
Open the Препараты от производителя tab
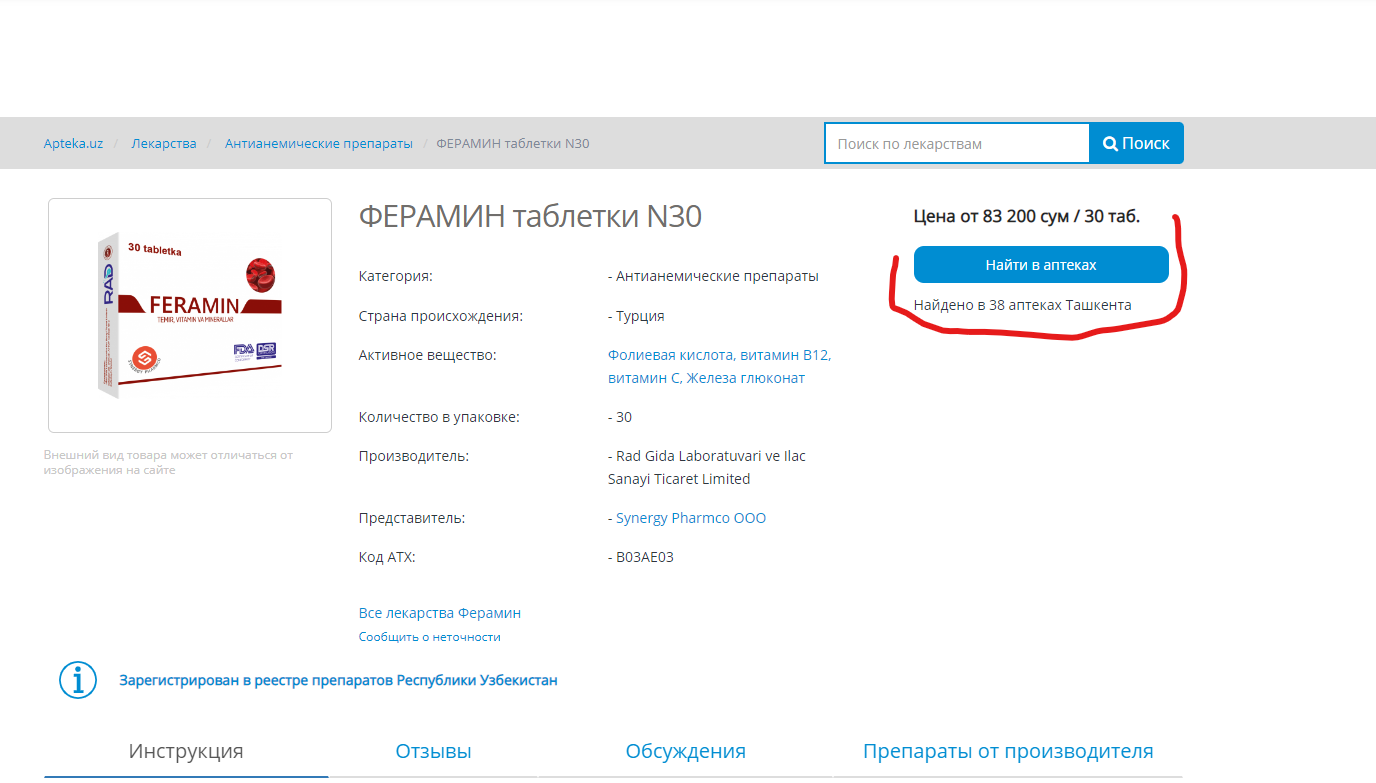point(1008,752)
